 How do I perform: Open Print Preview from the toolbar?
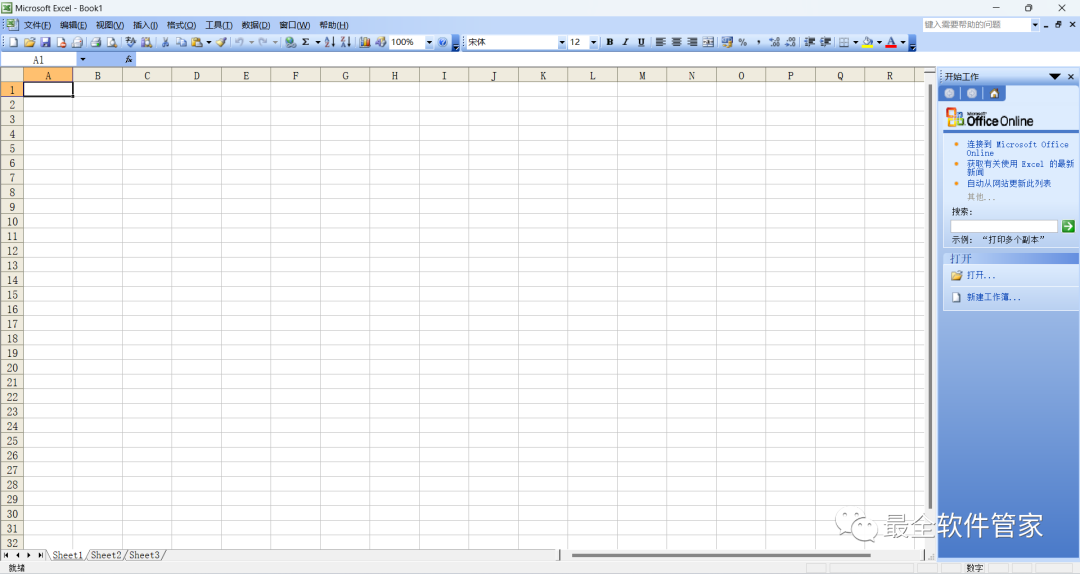click(x=112, y=42)
